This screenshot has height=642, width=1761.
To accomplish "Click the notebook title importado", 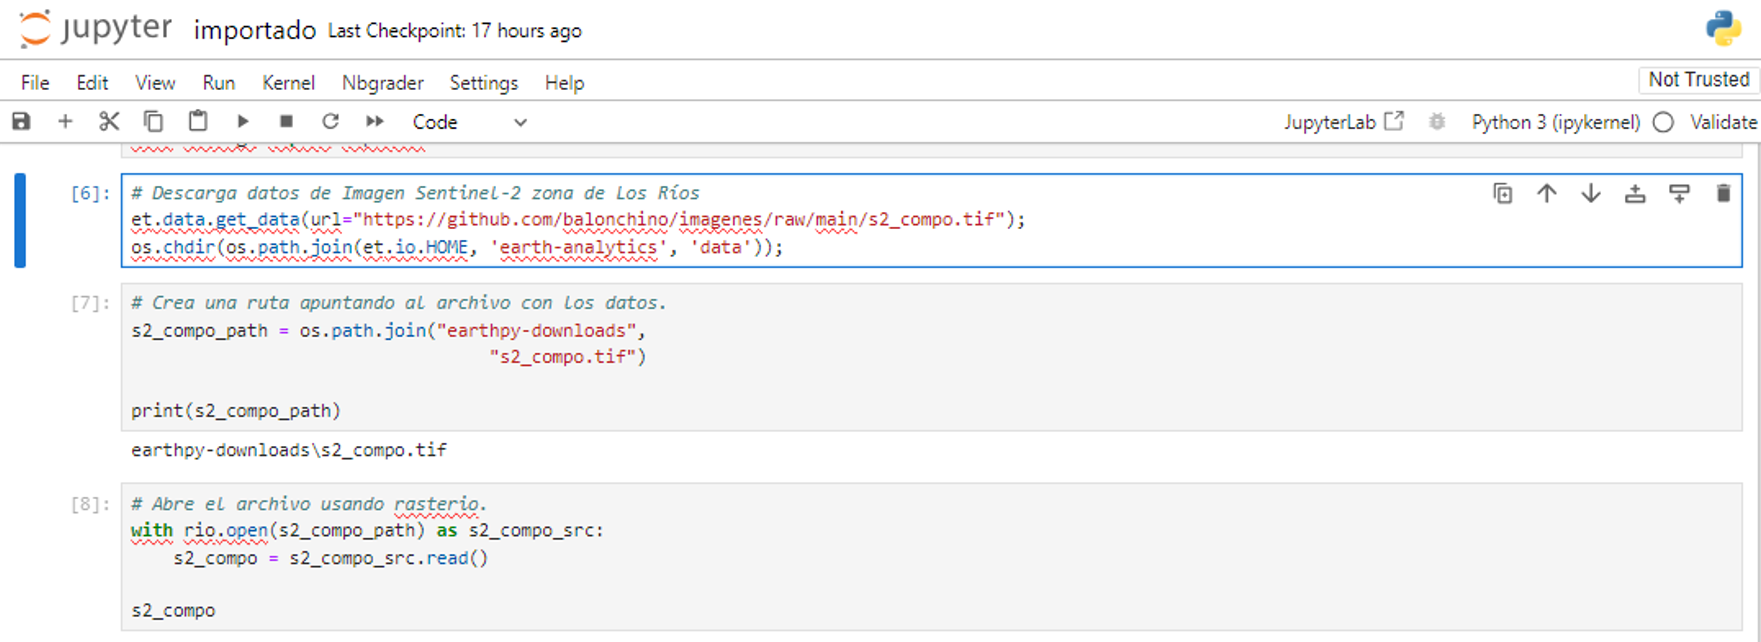I will (x=254, y=31).
